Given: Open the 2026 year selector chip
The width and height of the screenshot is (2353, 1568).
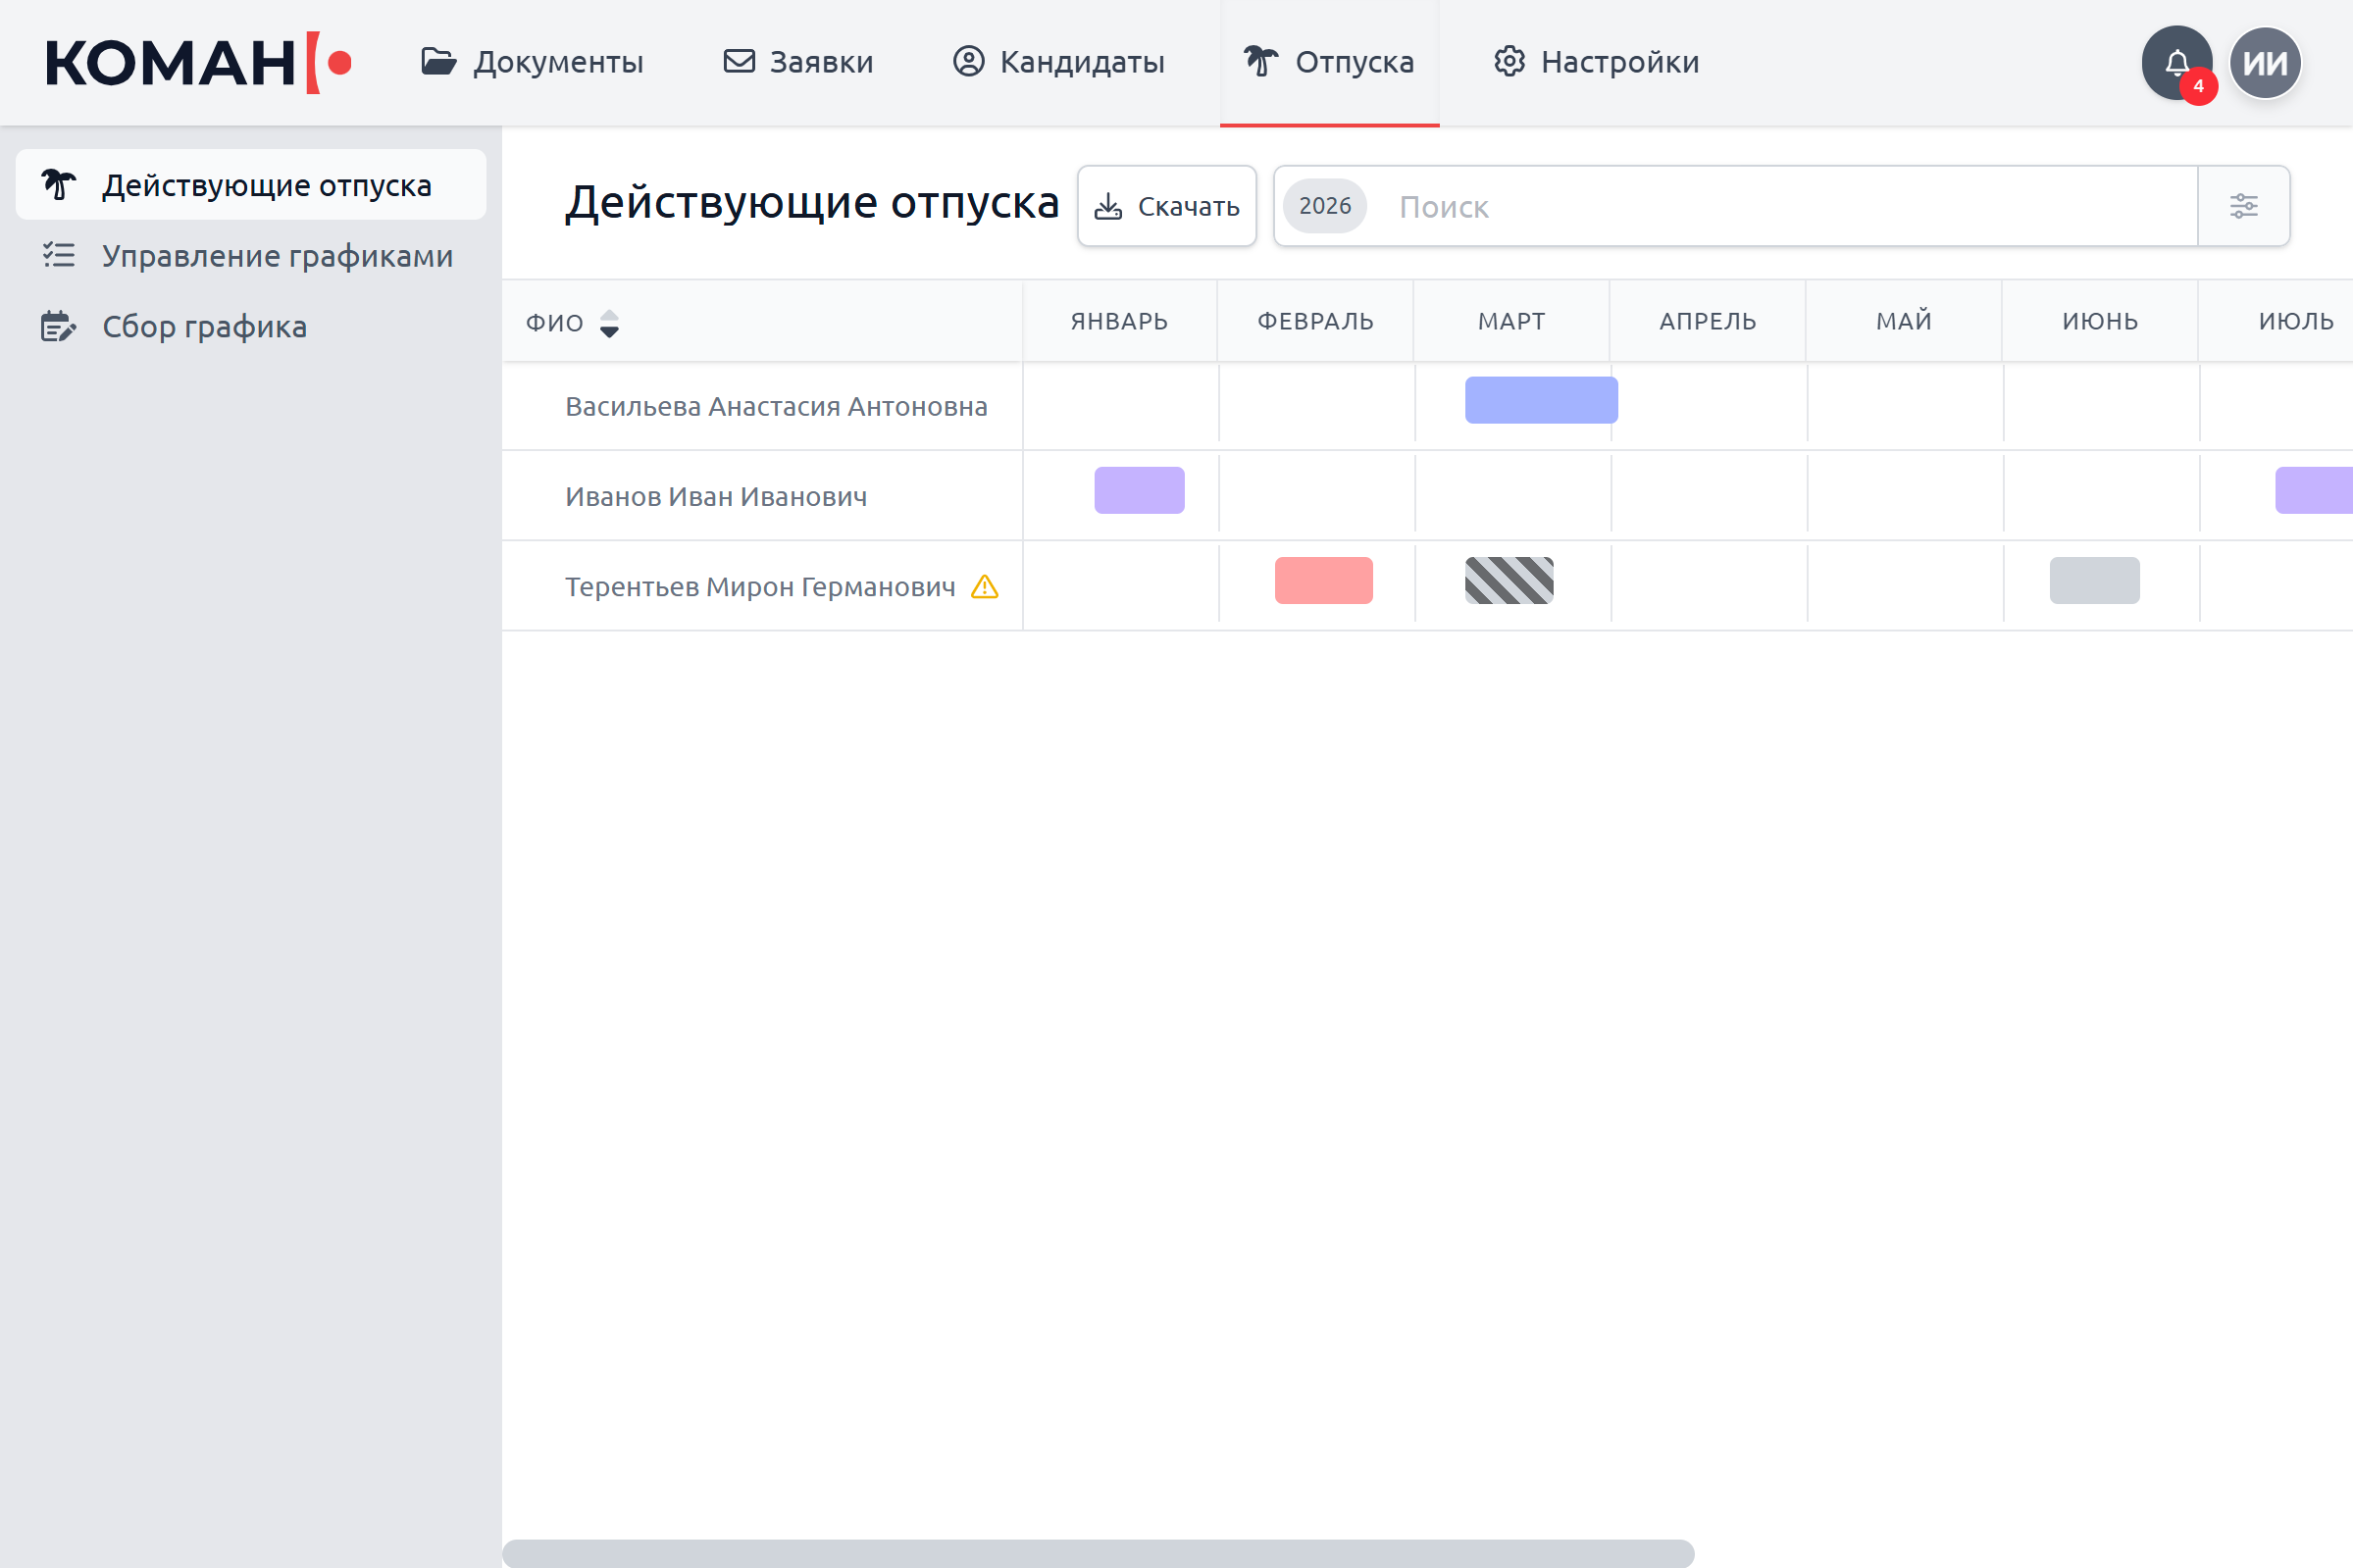Looking at the screenshot, I should [x=1324, y=206].
